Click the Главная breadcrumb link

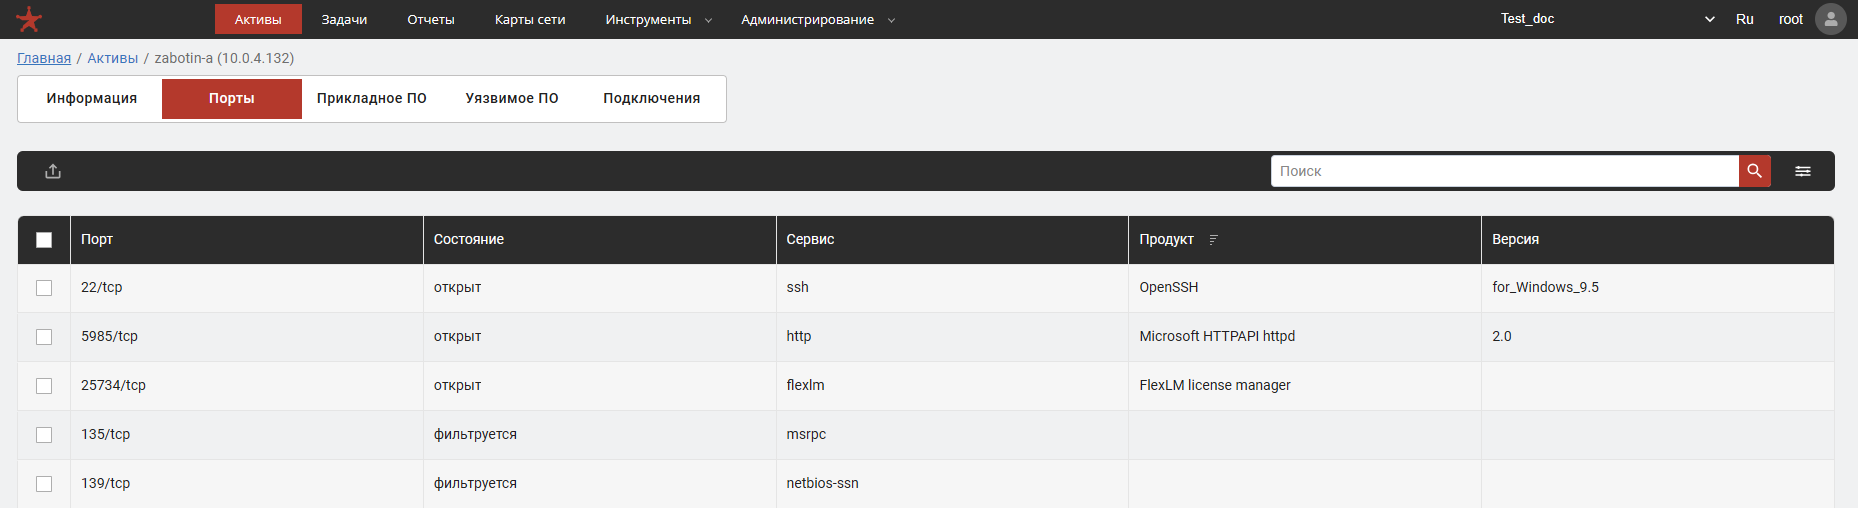[44, 58]
